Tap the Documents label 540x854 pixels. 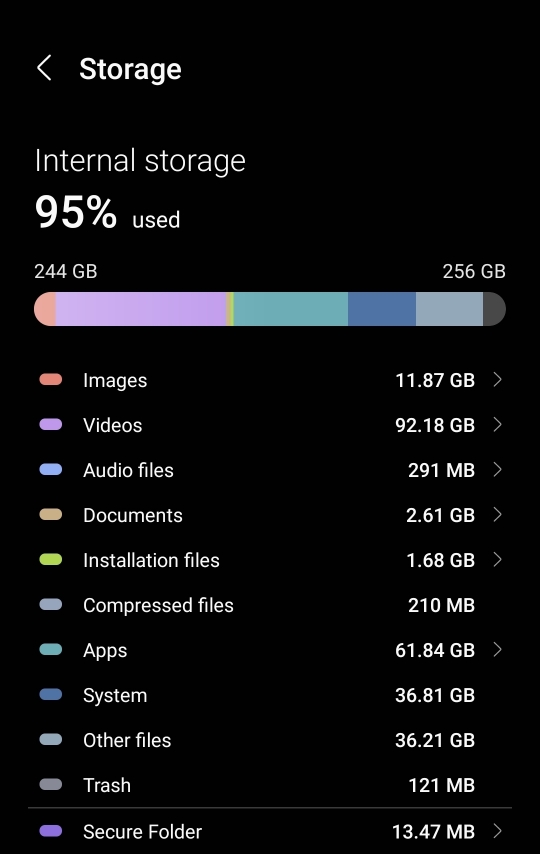(x=132, y=515)
